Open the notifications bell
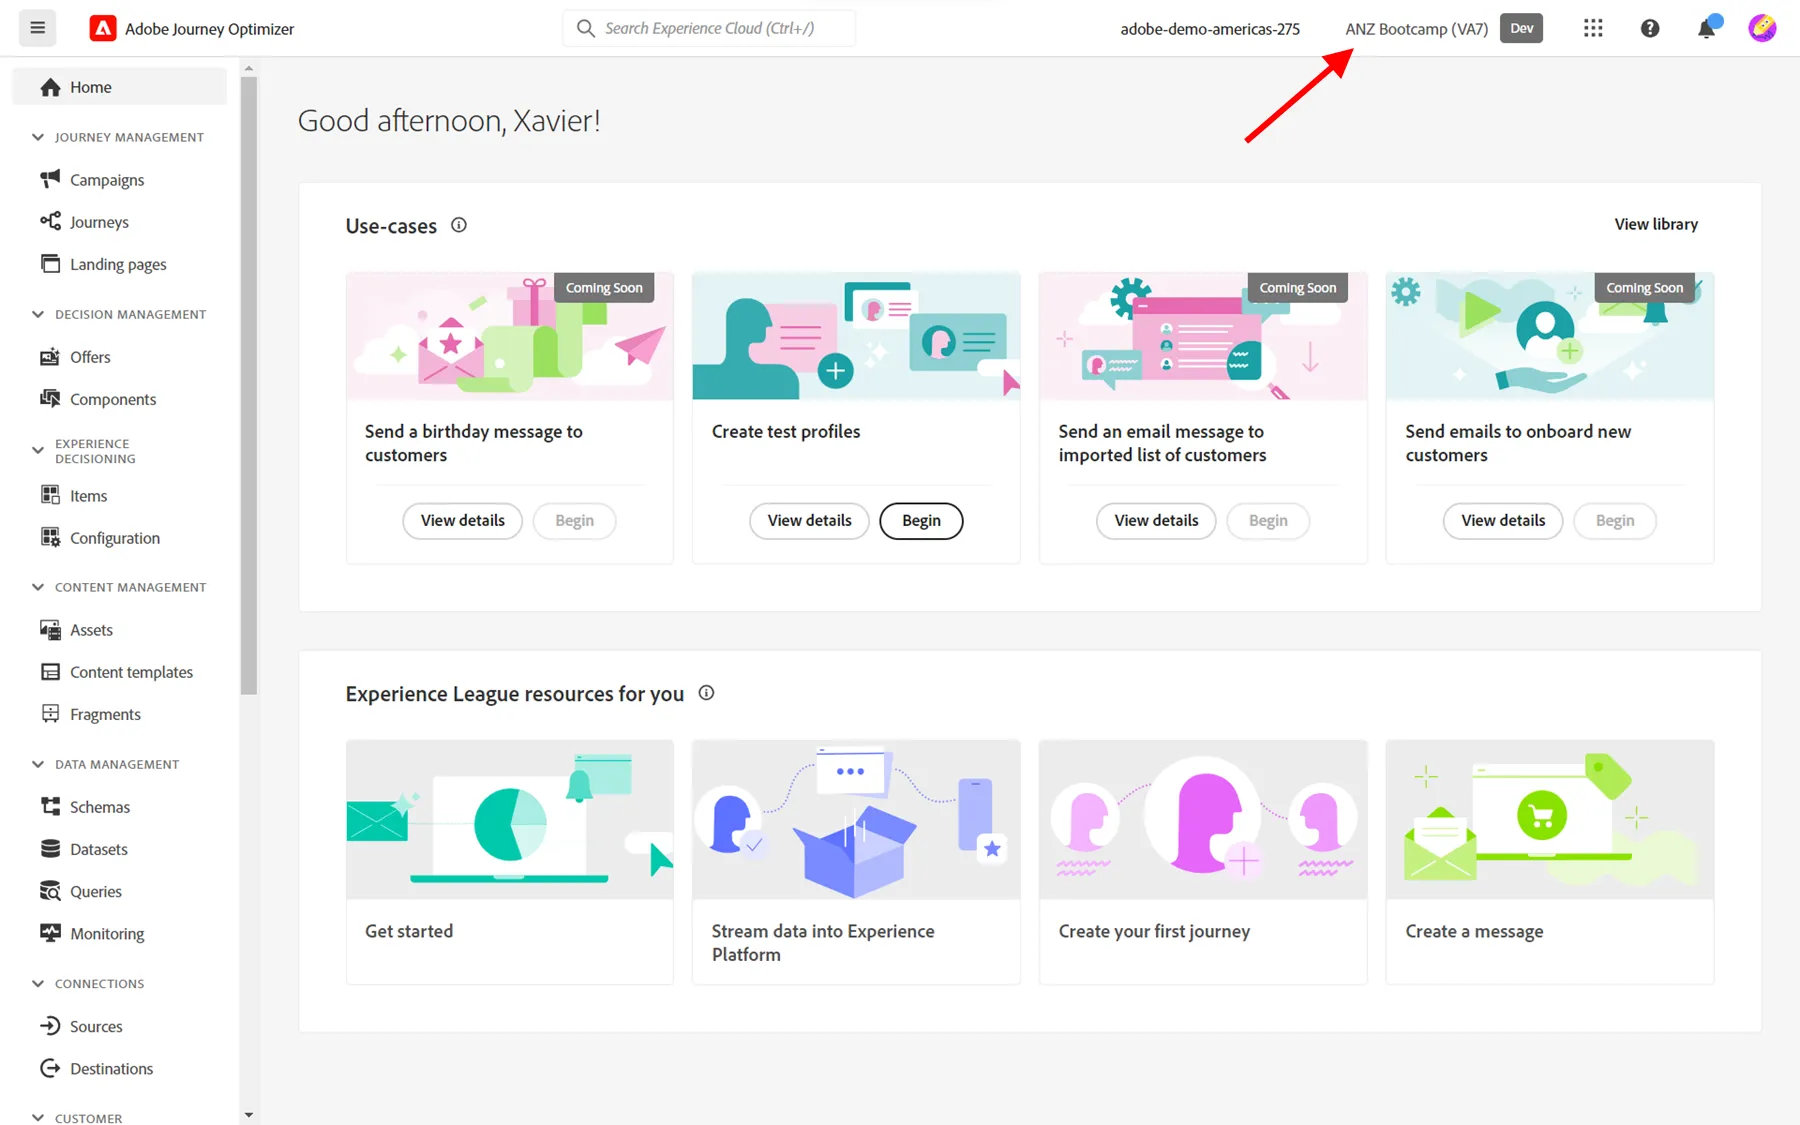Image resolution: width=1800 pixels, height=1125 pixels. pyautogui.click(x=1707, y=28)
